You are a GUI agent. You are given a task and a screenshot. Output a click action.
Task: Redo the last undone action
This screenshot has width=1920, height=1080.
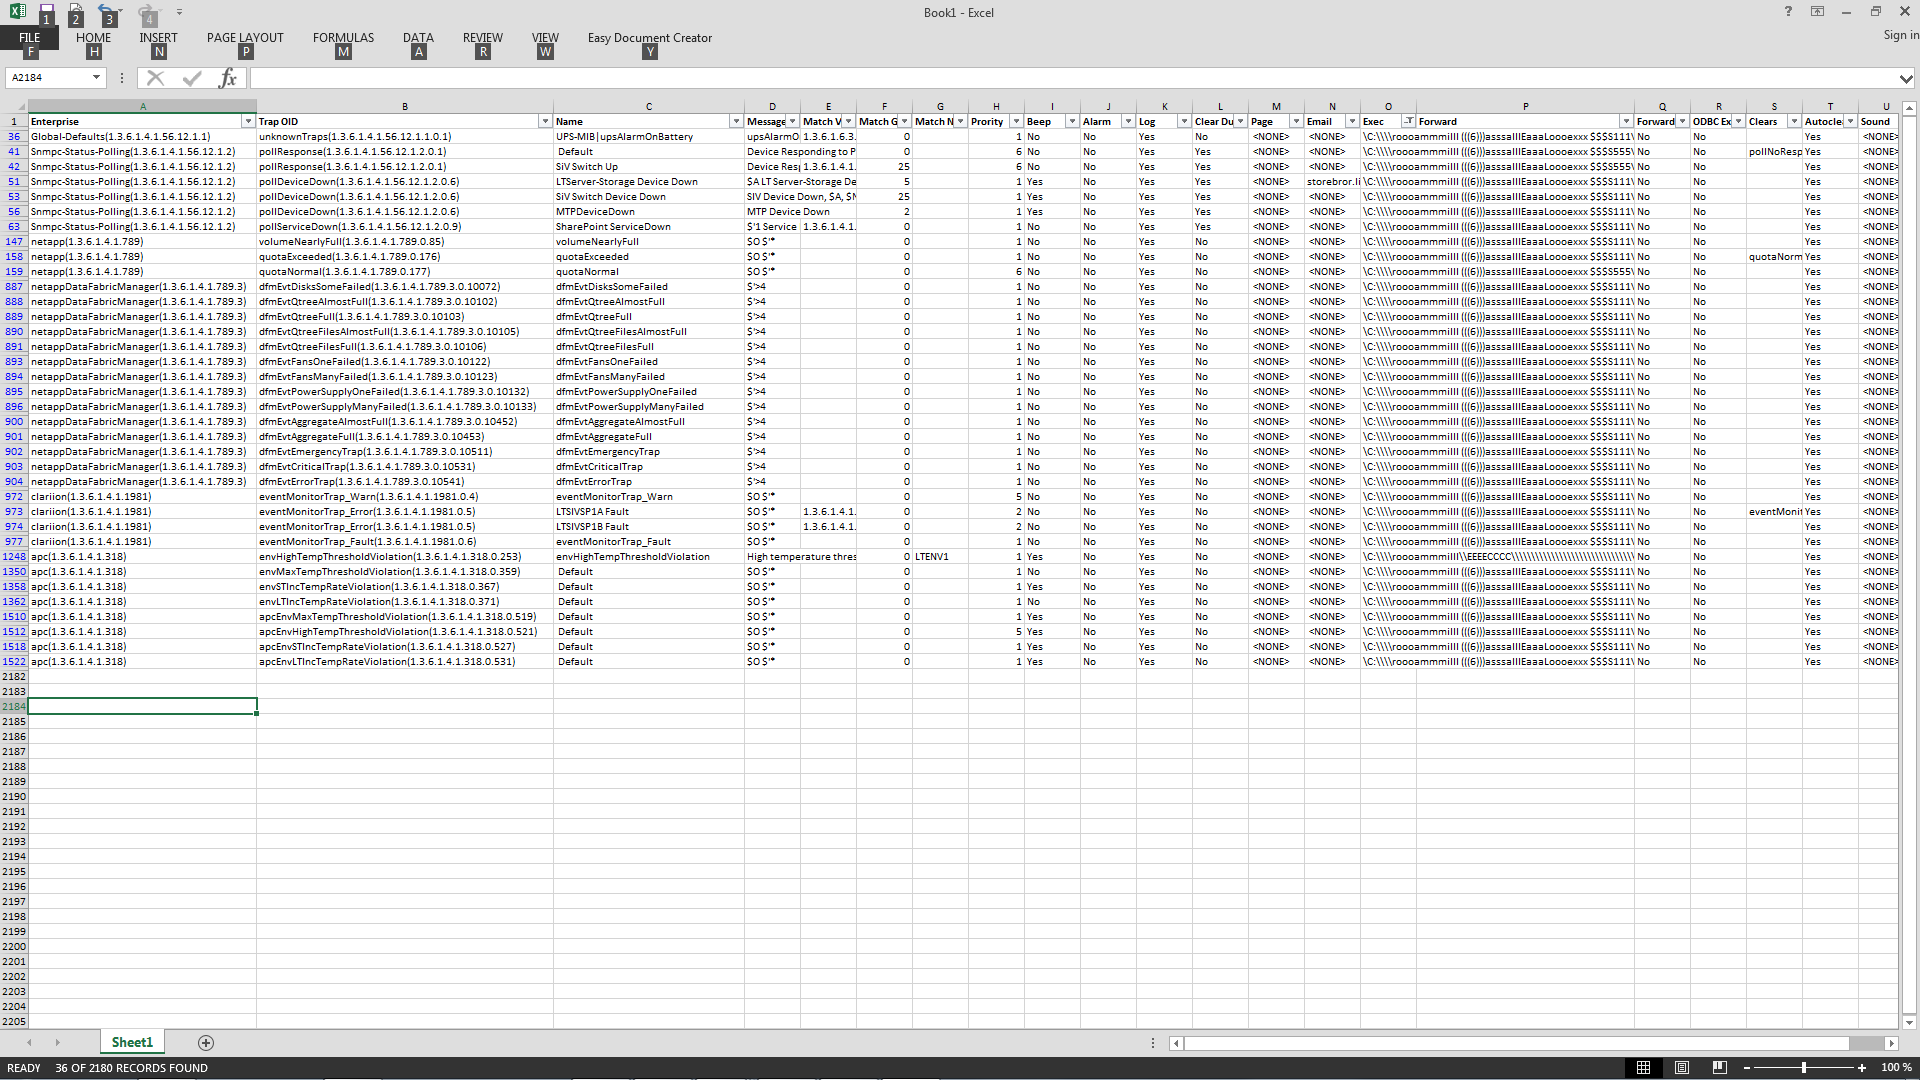point(146,12)
